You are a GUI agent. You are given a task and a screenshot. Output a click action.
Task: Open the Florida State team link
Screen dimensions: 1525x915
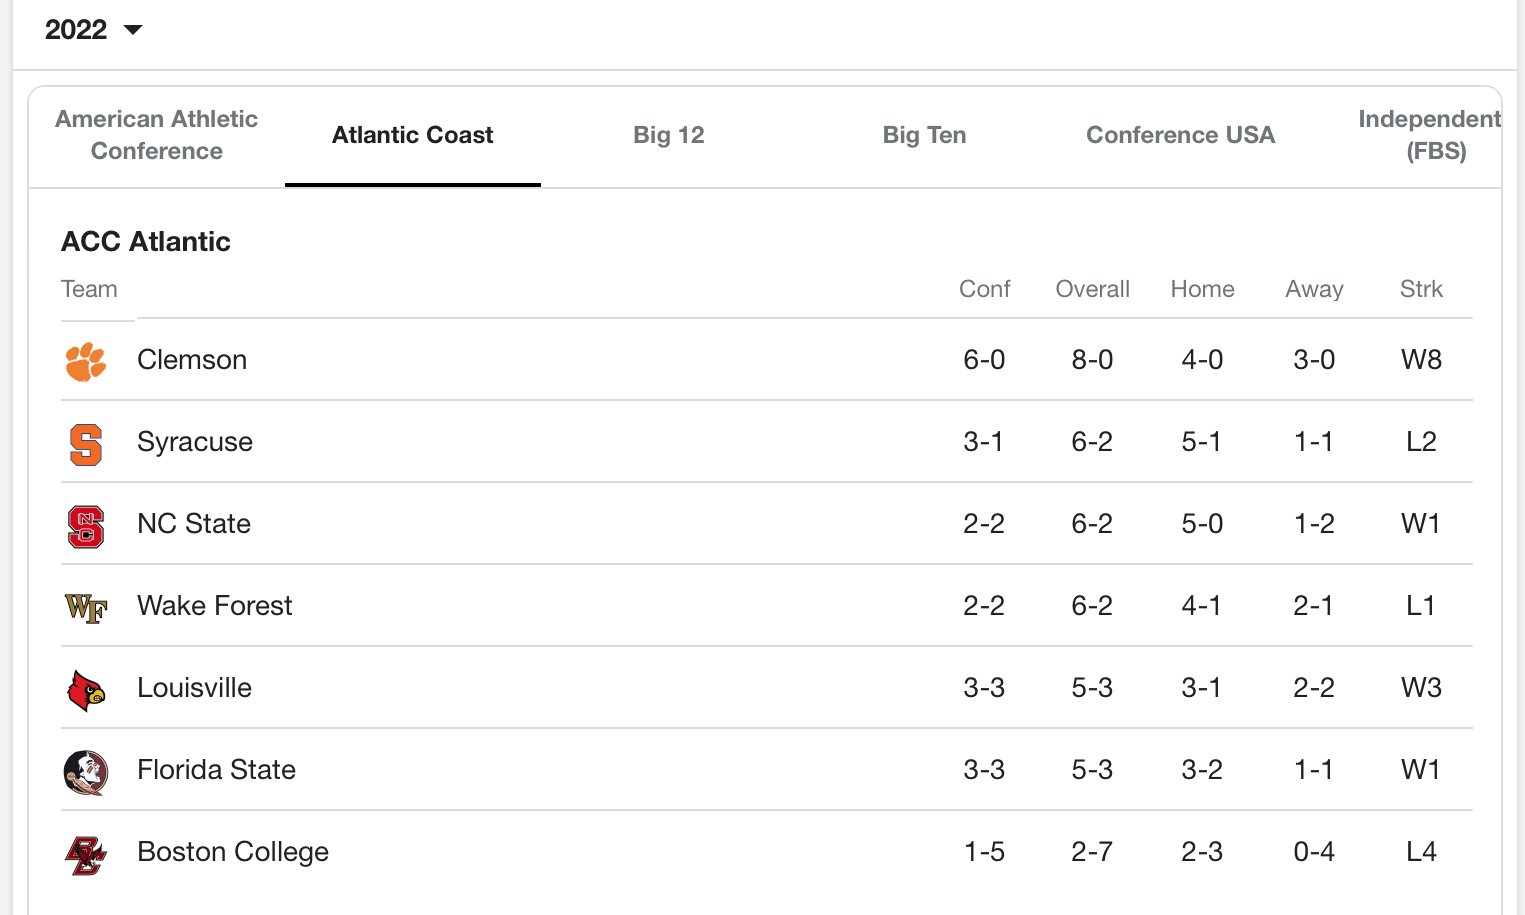coord(217,770)
